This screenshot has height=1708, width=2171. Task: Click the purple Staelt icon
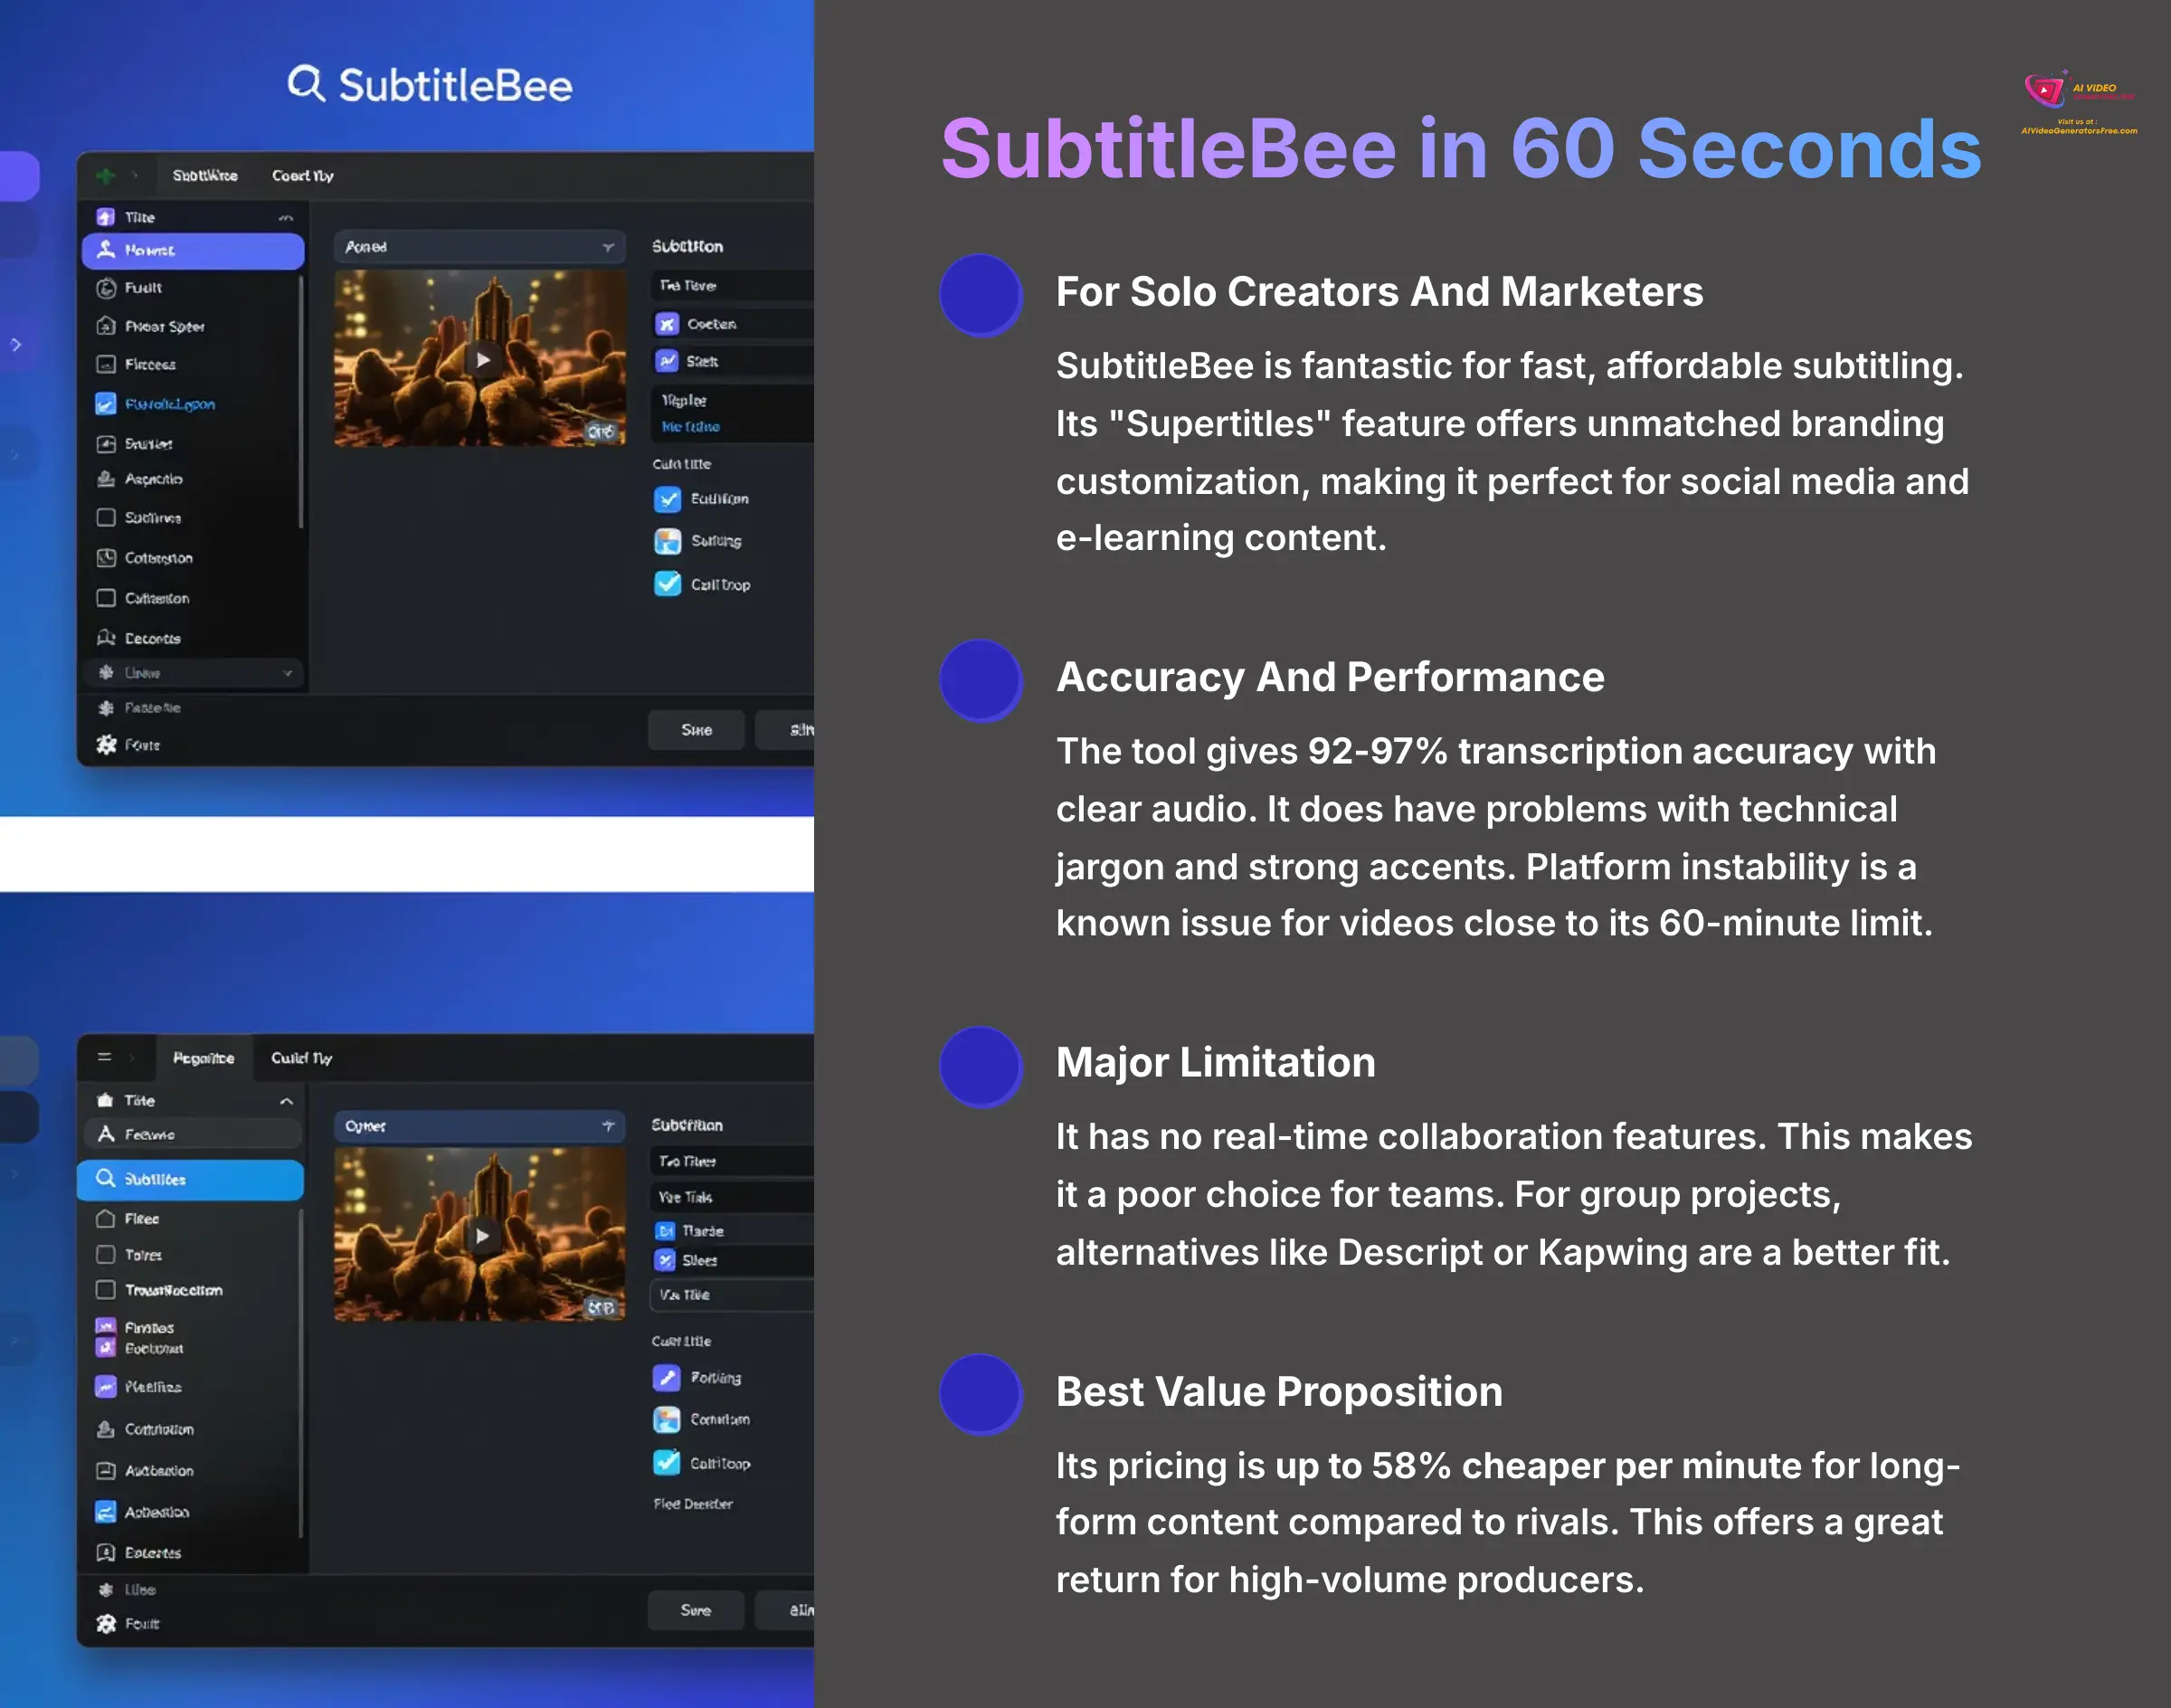coord(667,361)
